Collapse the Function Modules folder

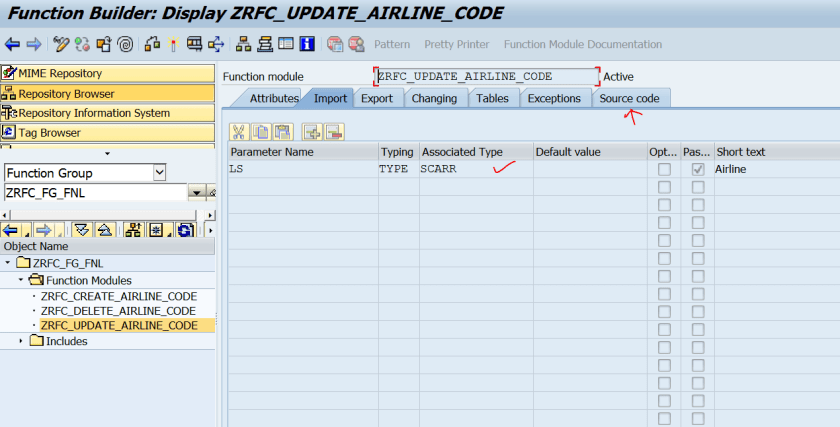tap(21, 280)
